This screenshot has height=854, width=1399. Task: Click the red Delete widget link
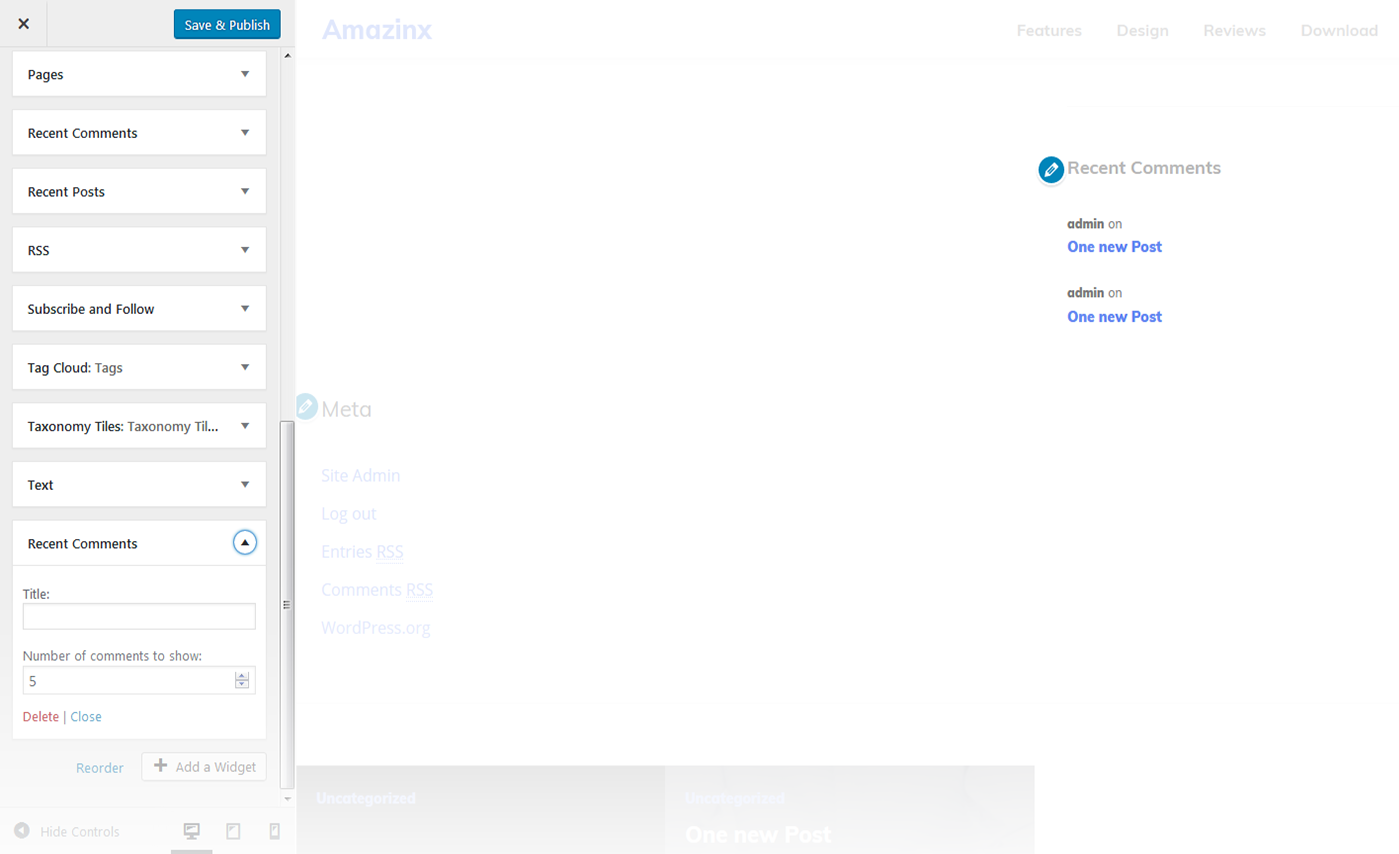tap(41, 717)
